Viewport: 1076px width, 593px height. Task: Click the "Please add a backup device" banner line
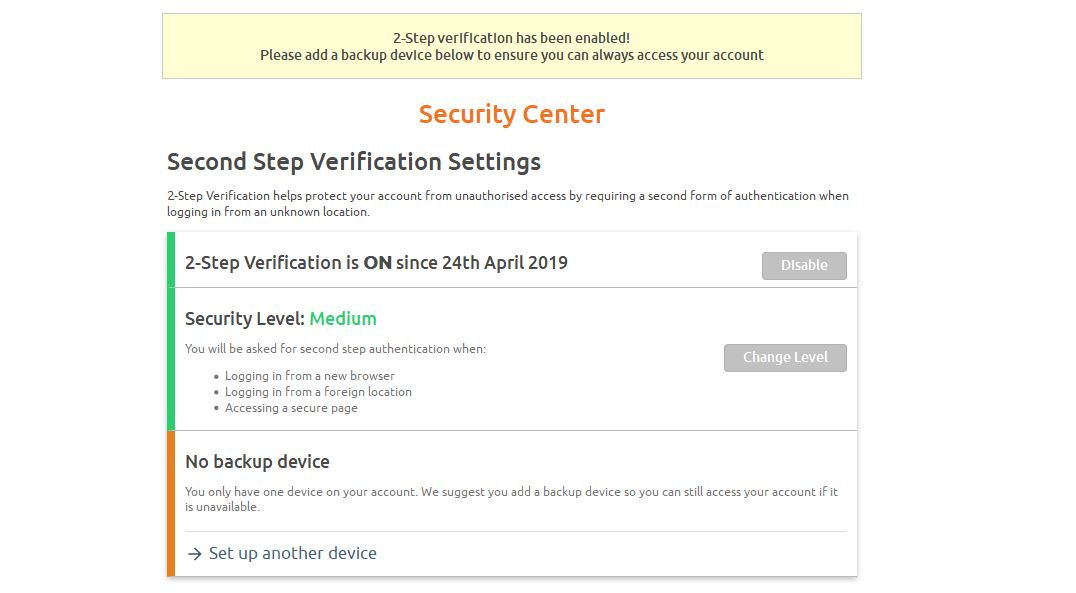click(x=511, y=55)
